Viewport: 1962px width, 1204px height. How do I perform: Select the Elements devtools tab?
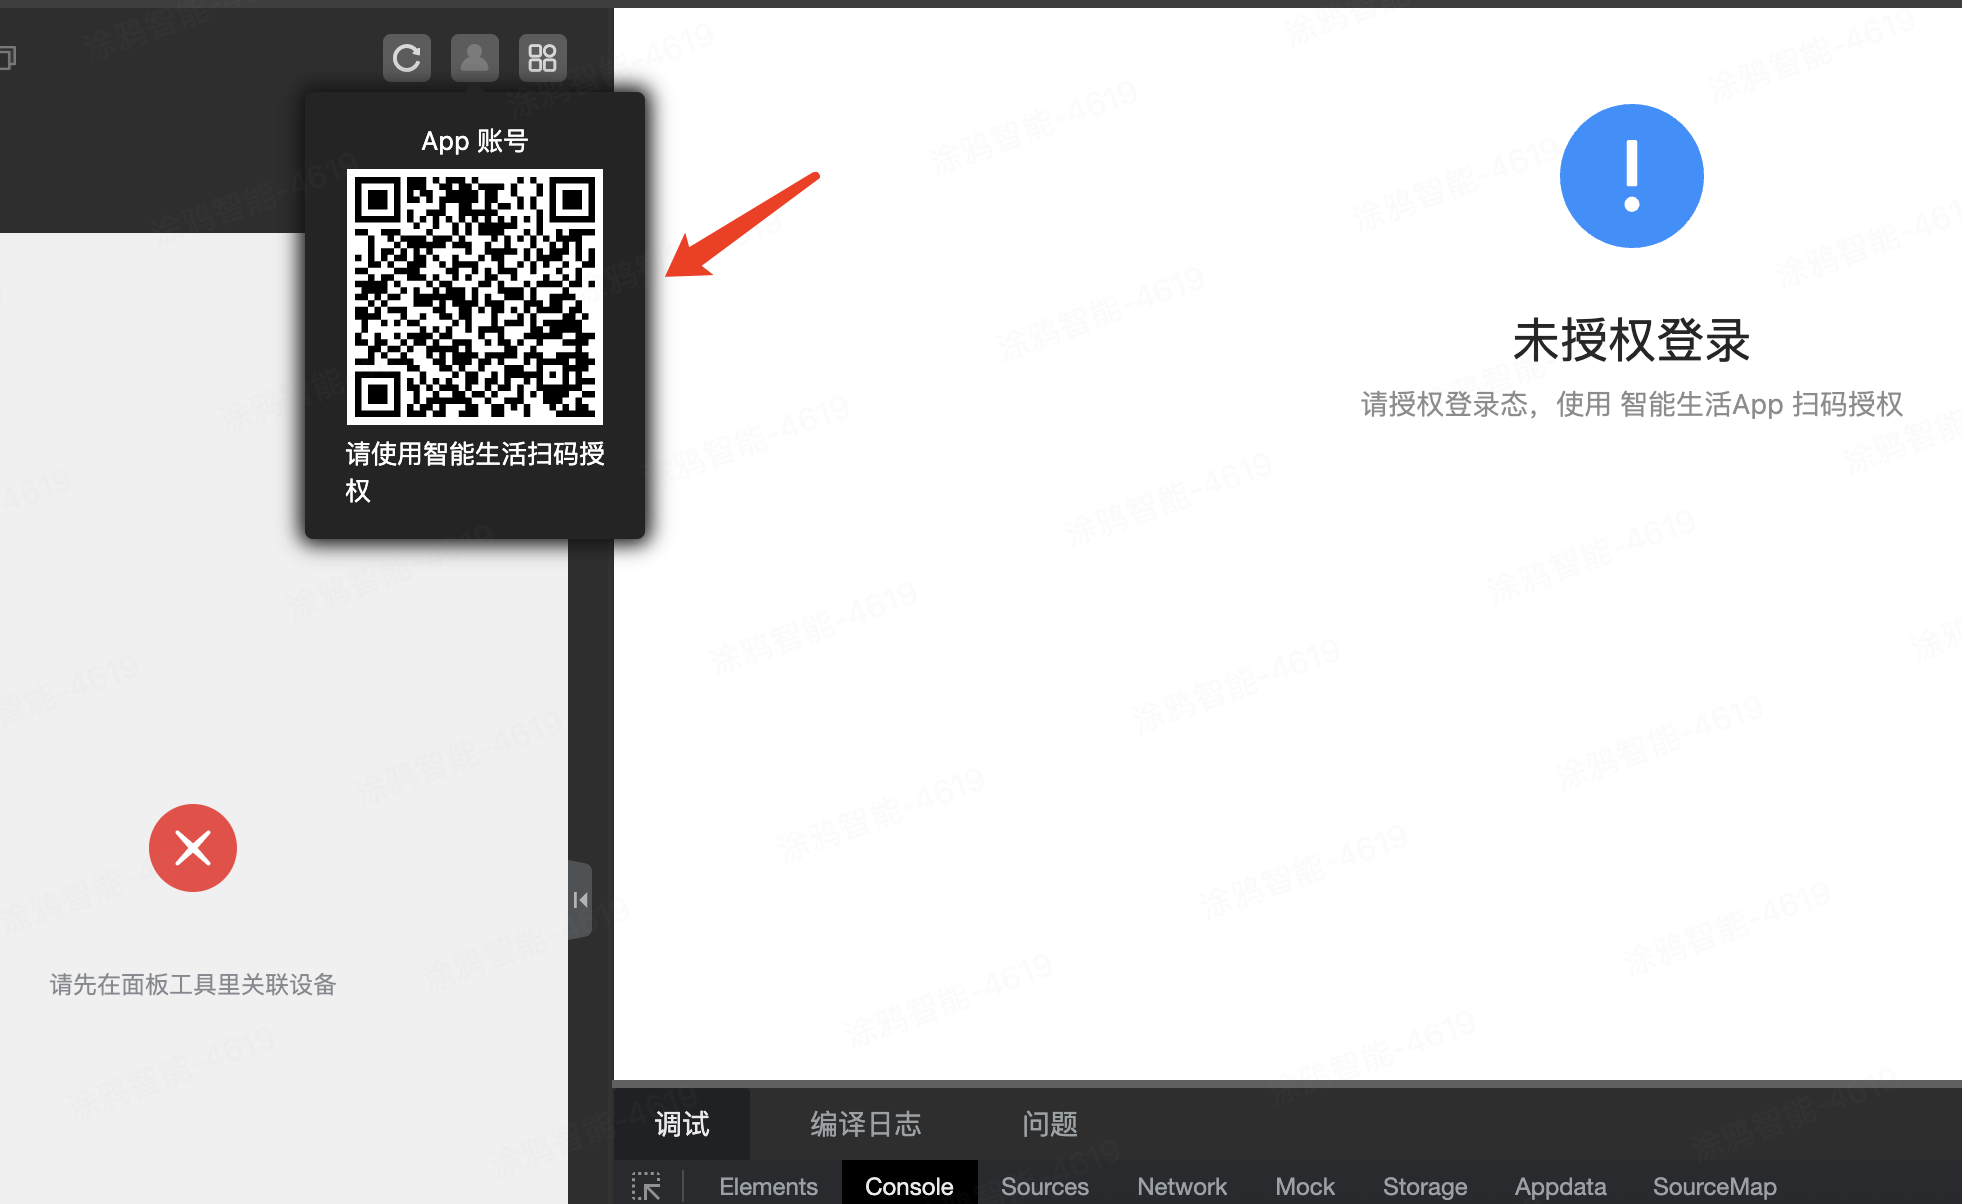768,1186
